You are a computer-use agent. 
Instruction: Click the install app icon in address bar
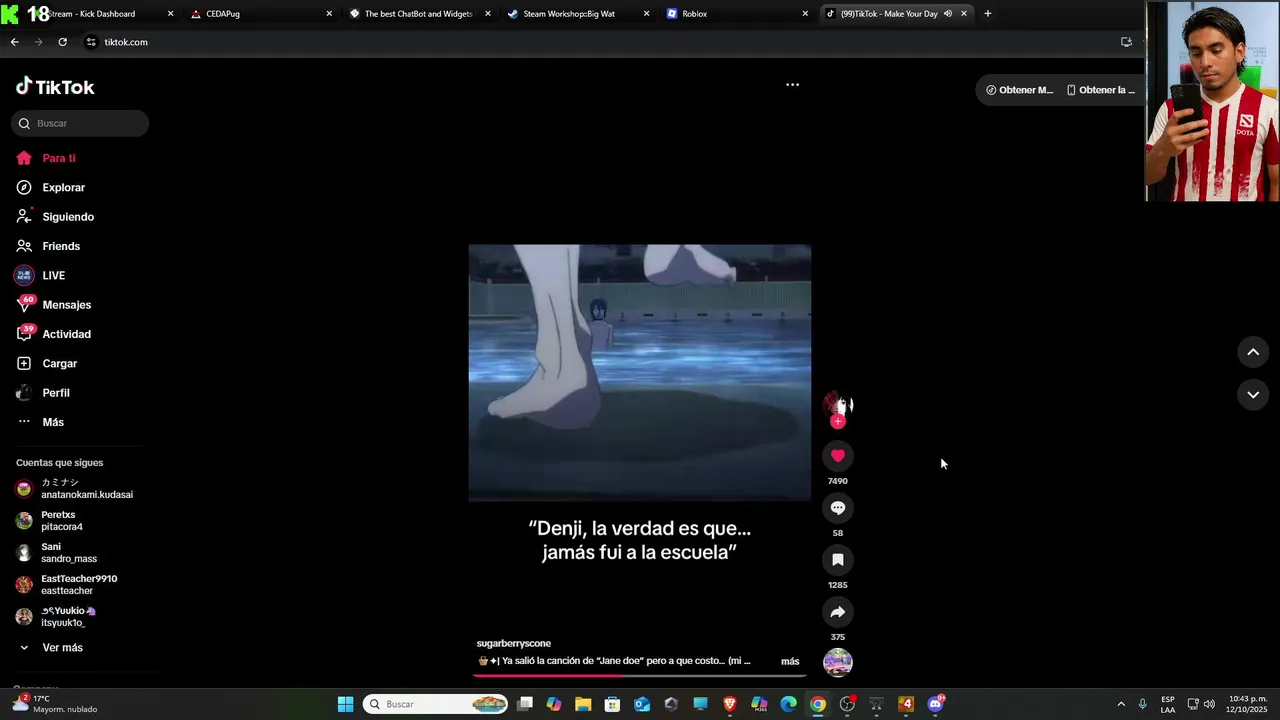(1126, 42)
